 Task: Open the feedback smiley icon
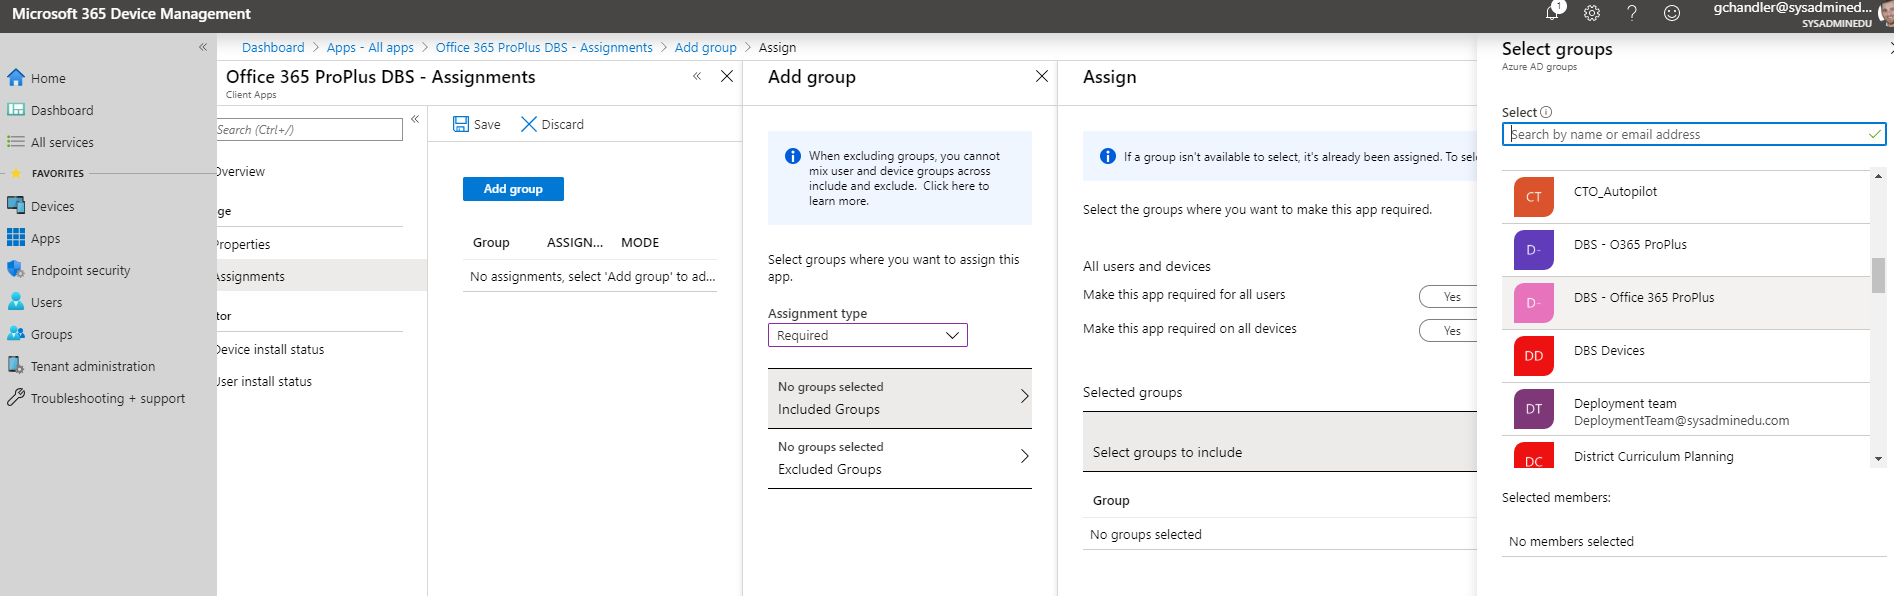pos(1672,13)
